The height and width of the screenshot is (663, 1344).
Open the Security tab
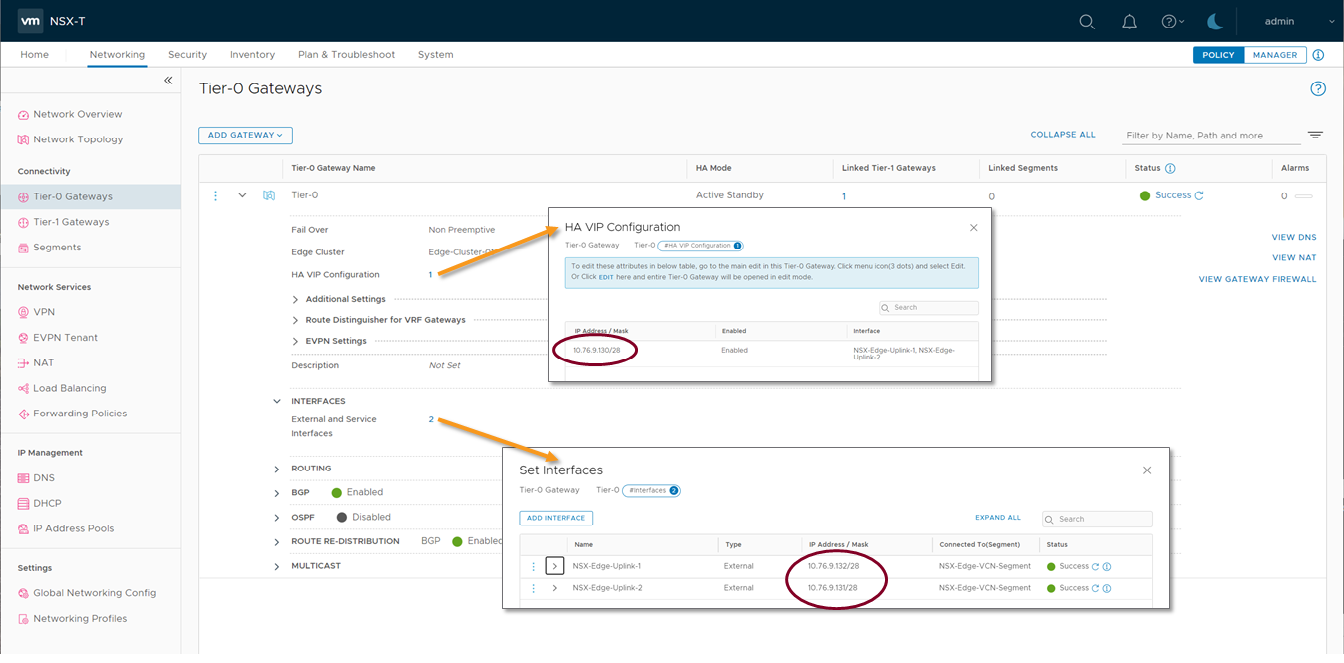[x=187, y=55]
